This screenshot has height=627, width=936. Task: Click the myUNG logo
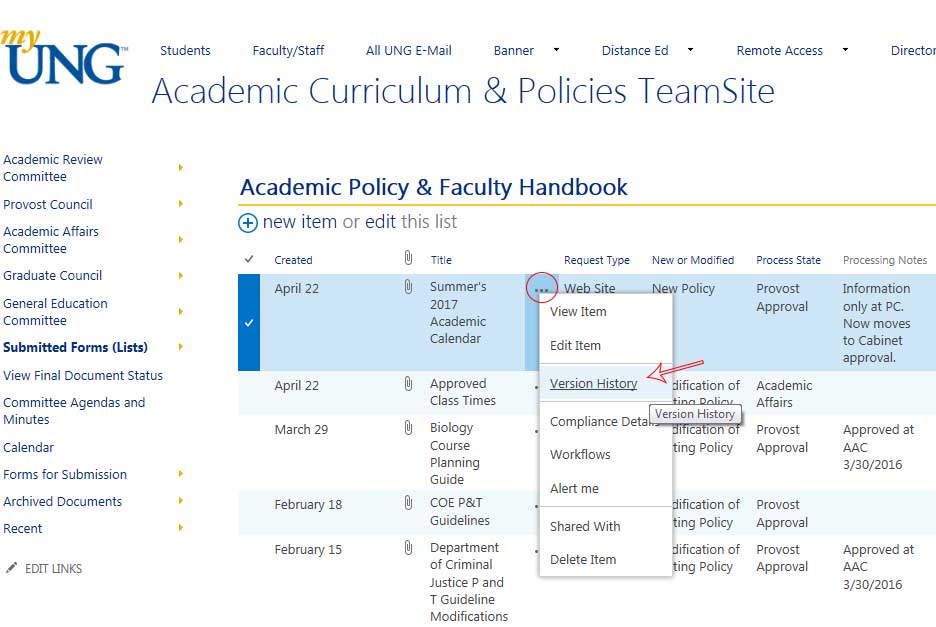click(x=63, y=56)
